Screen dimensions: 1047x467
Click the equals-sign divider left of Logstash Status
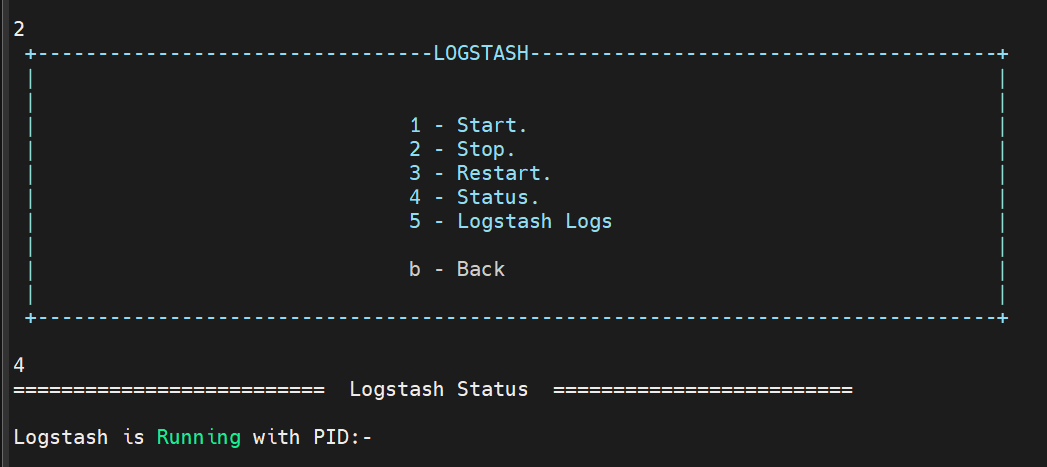[x=168, y=389]
